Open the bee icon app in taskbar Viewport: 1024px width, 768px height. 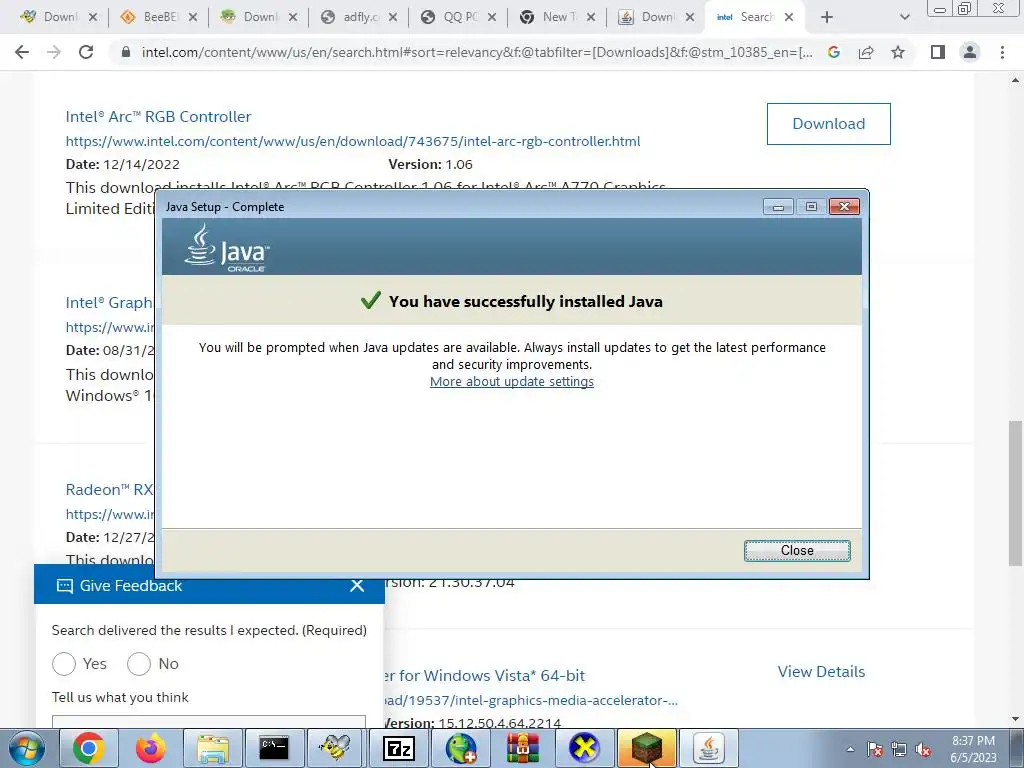(x=336, y=748)
